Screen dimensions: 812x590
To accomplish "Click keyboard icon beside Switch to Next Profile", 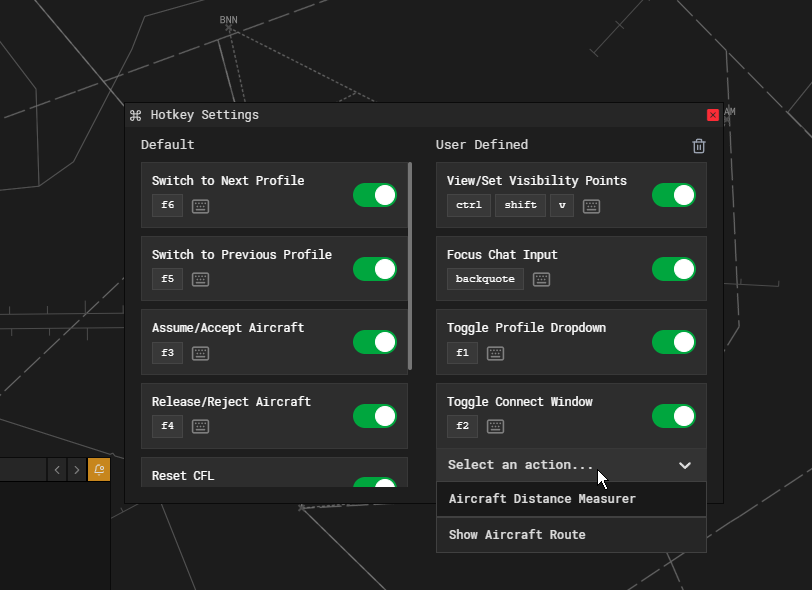I will (200, 205).
